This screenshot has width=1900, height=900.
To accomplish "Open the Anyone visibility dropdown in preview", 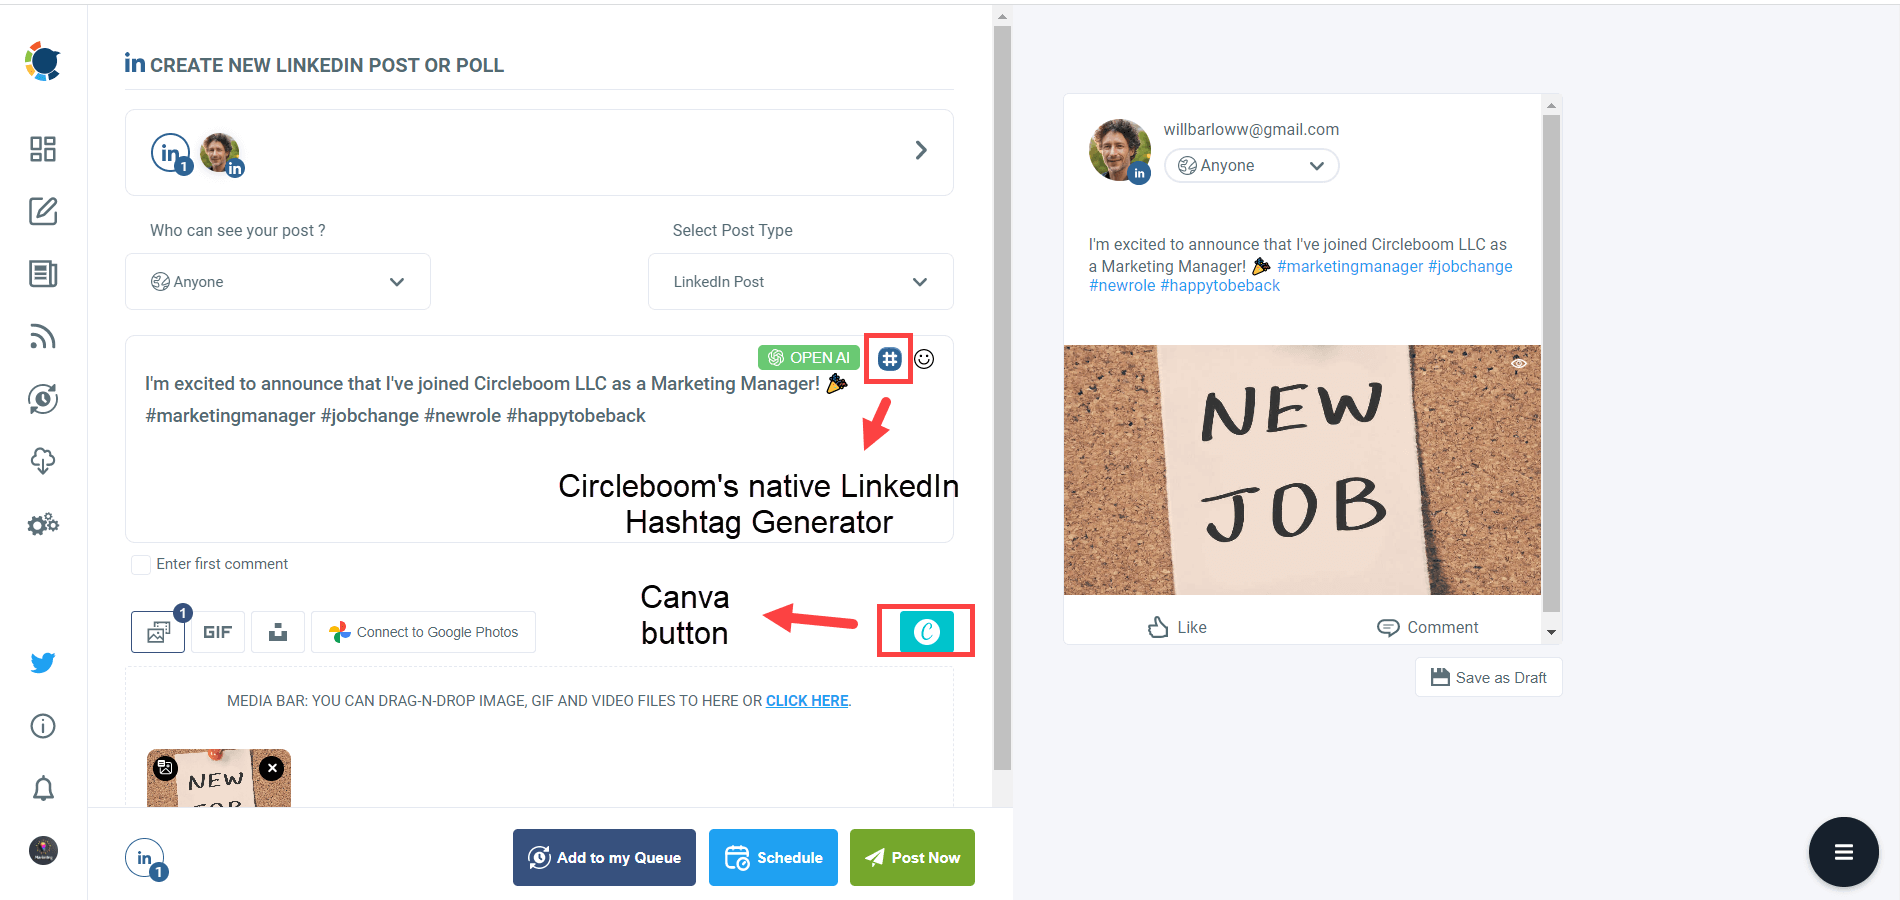I will click(1251, 165).
